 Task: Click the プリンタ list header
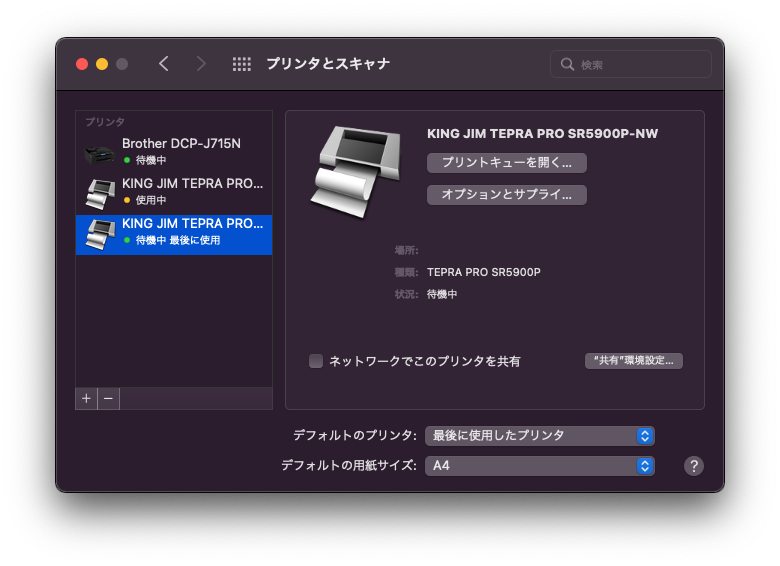105,121
